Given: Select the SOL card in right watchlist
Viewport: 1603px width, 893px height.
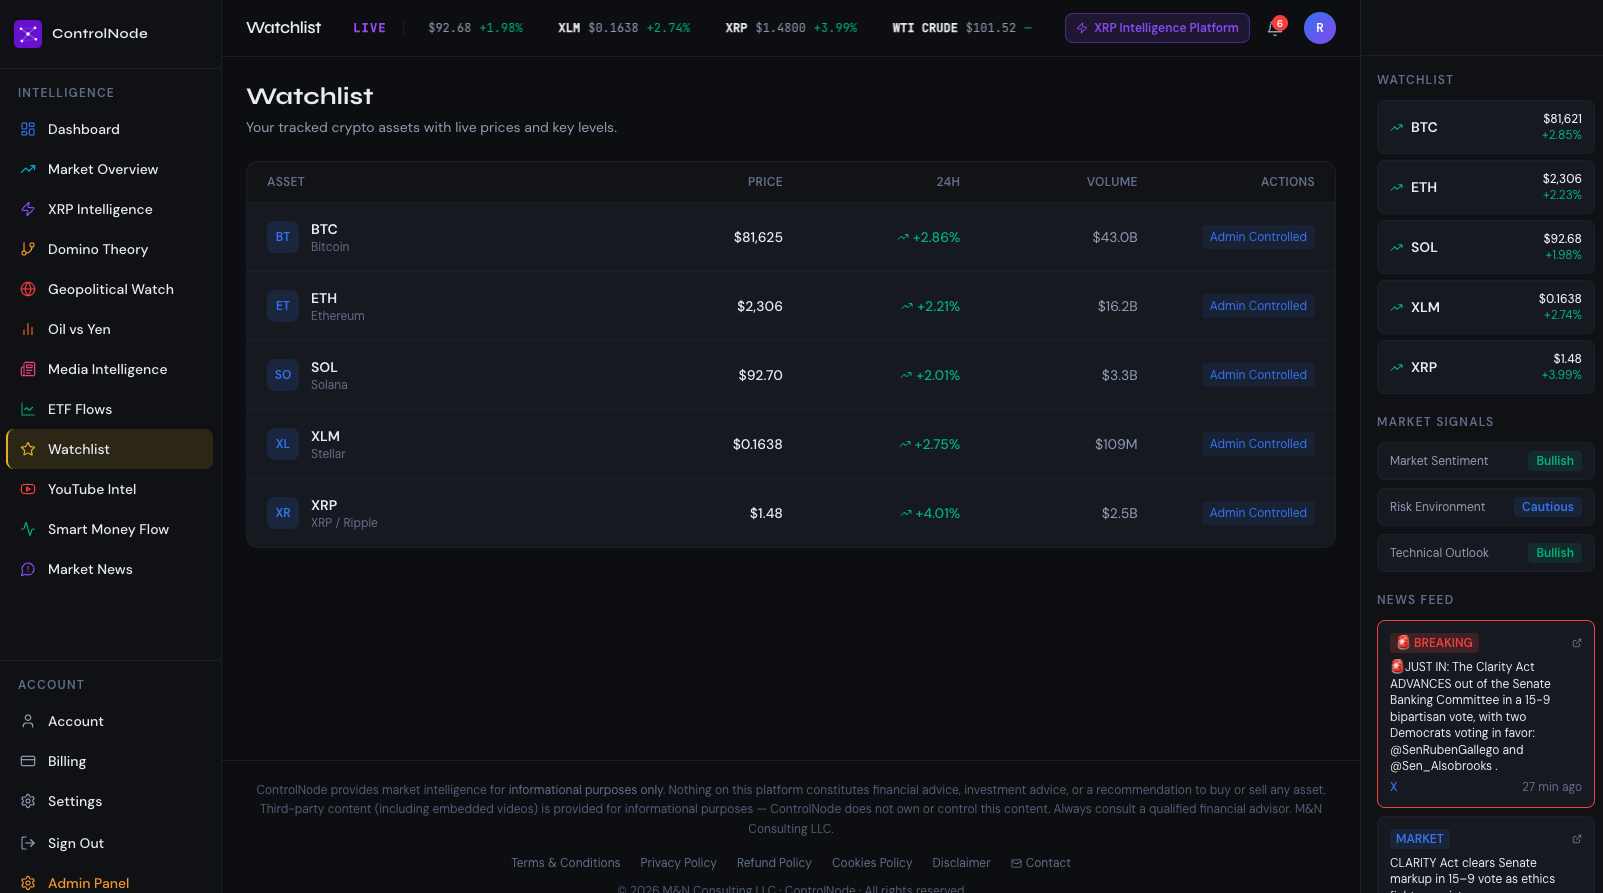Looking at the screenshot, I should coord(1486,247).
